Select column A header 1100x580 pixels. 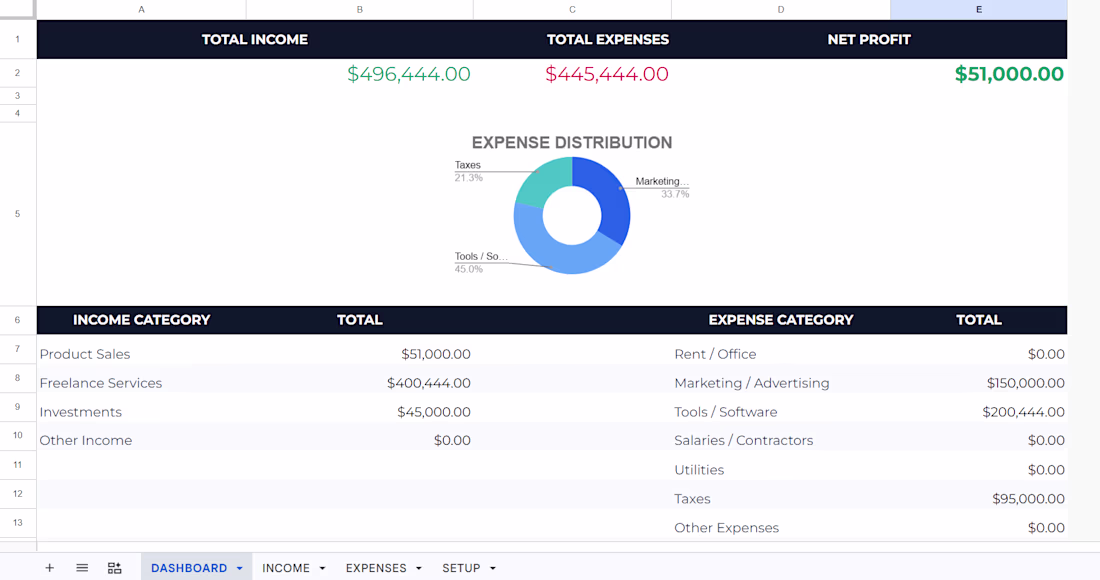pyautogui.click(x=142, y=9)
